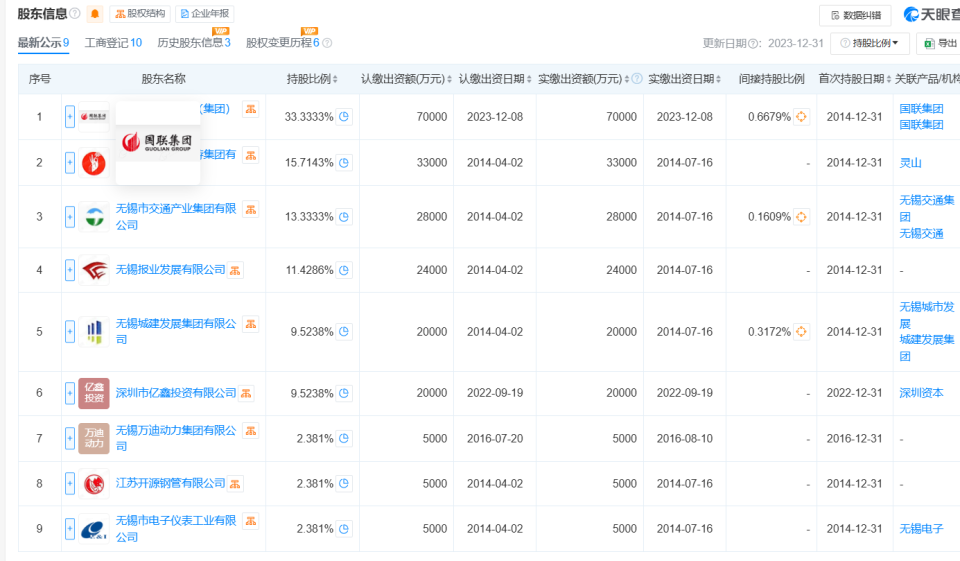The height and width of the screenshot is (561, 960).
Task: Switch to 历史股东信息 tab
Action: [193, 43]
